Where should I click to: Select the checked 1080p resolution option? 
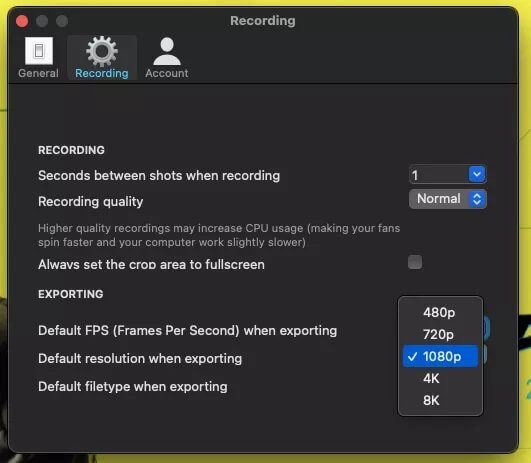click(440, 356)
